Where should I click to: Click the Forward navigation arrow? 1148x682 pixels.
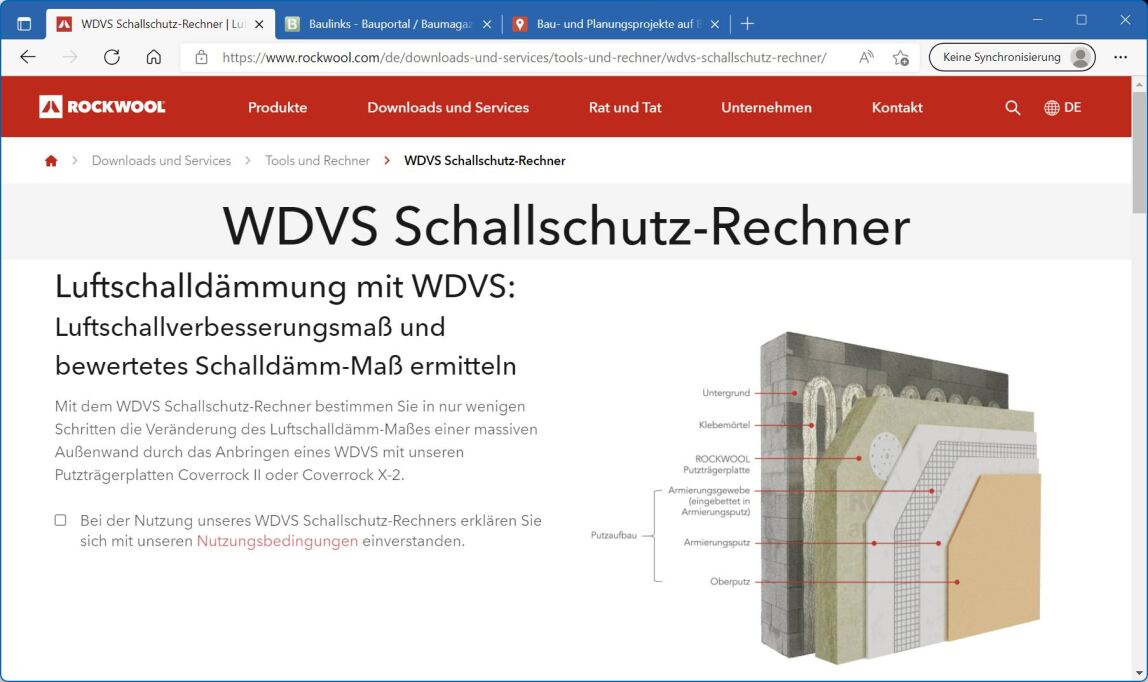[70, 57]
